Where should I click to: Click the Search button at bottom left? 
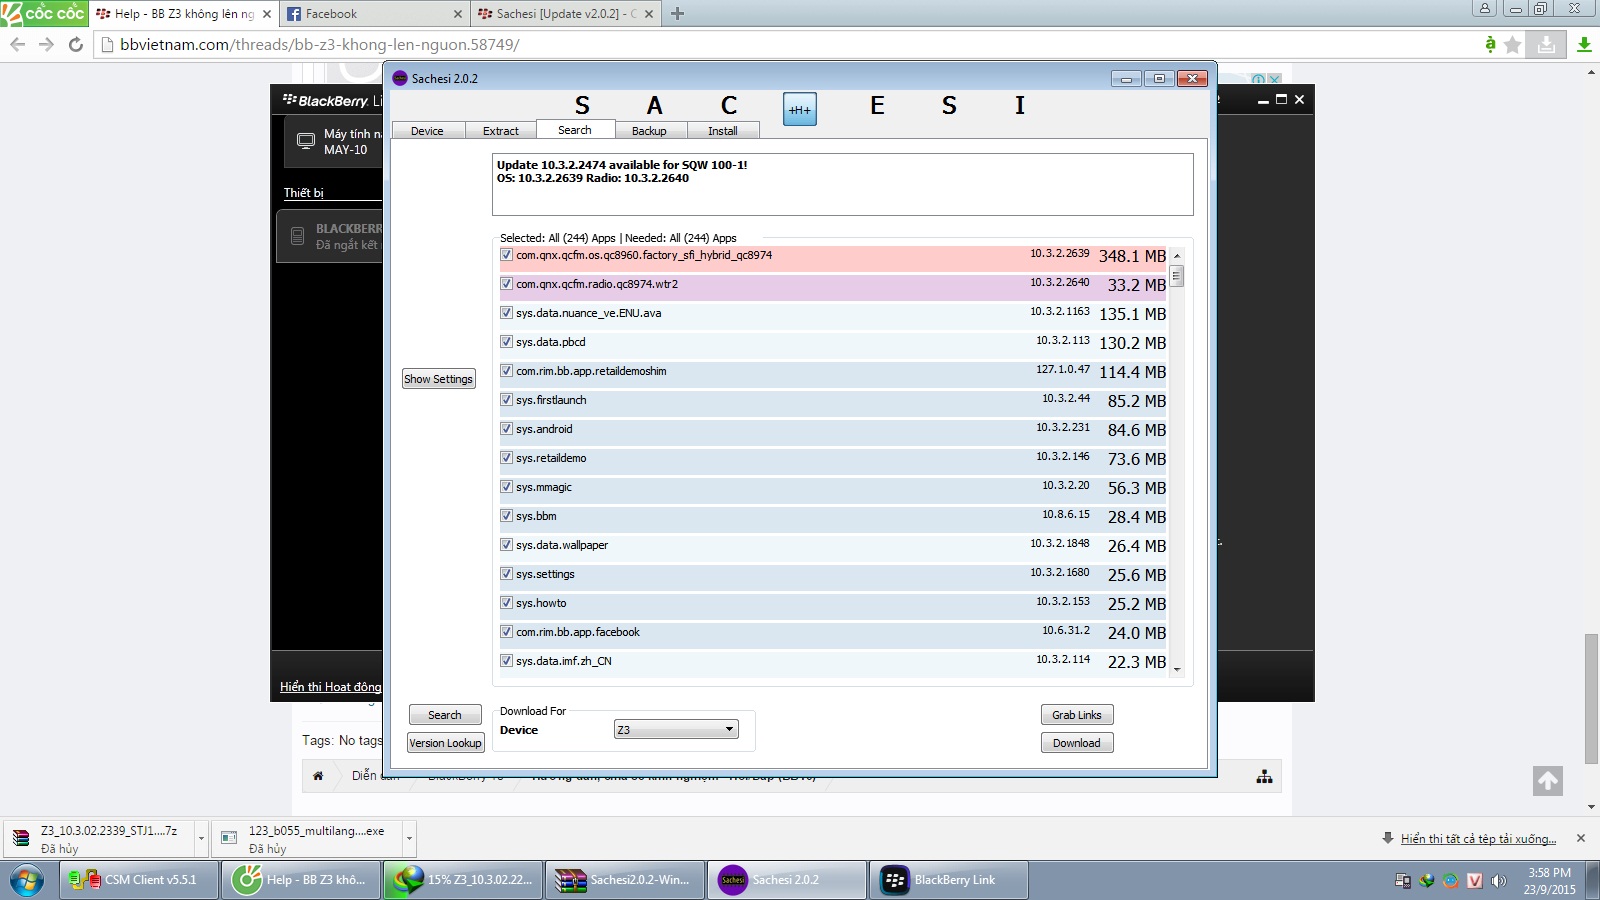tap(445, 715)
